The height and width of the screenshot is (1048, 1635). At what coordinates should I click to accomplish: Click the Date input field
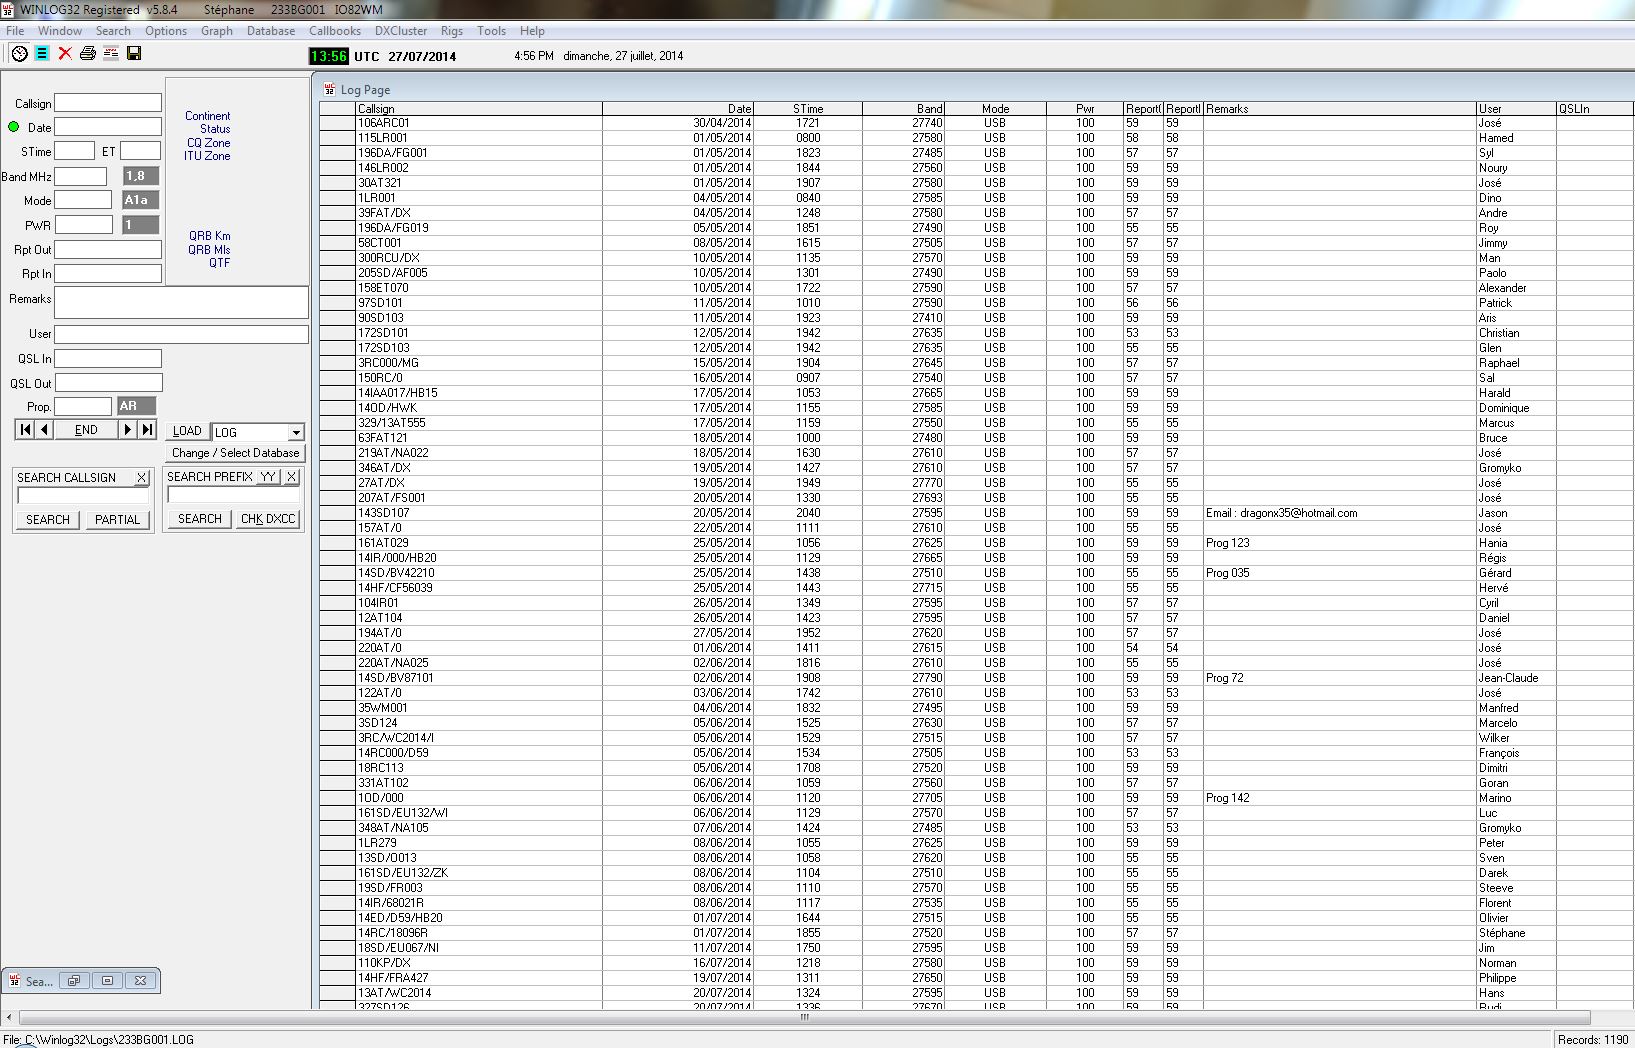coord(108,126)
